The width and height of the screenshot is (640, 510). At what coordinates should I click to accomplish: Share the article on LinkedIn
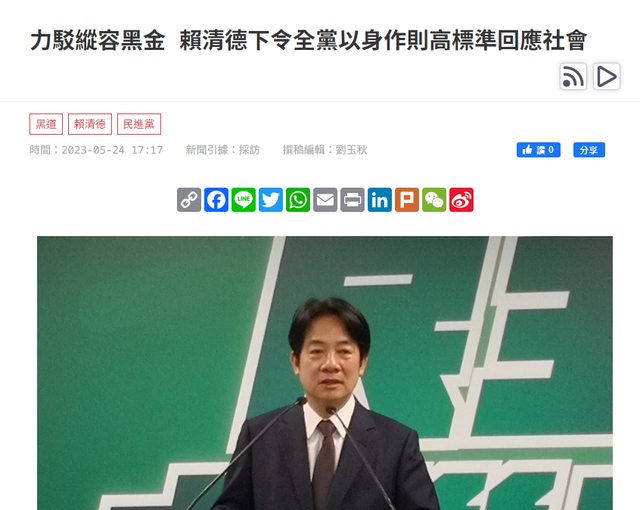380,200
